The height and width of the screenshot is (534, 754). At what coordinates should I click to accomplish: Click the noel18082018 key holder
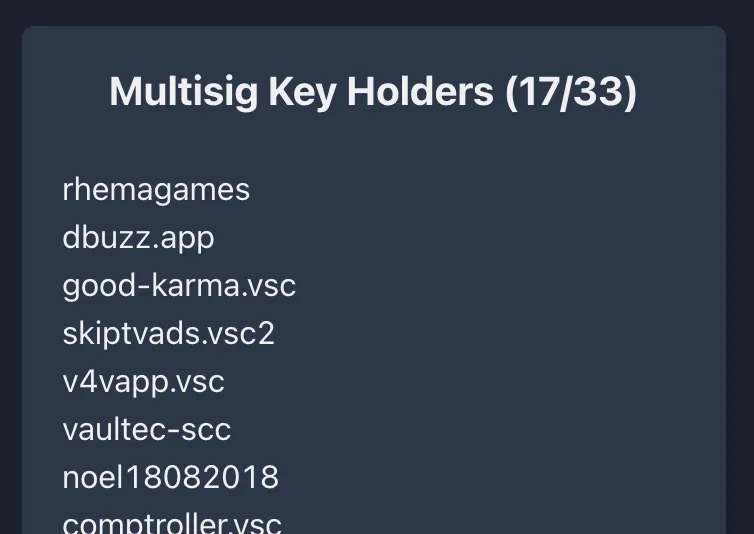[170, 477]
